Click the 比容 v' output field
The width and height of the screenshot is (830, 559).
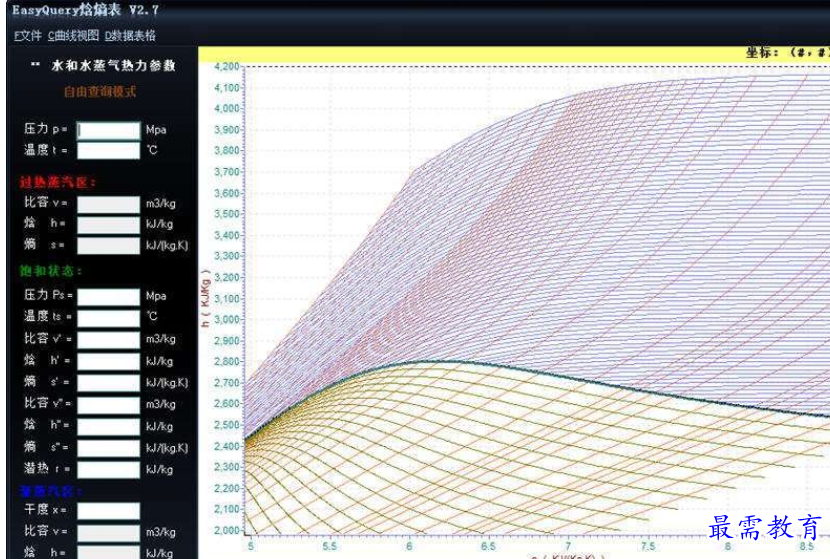109,340
